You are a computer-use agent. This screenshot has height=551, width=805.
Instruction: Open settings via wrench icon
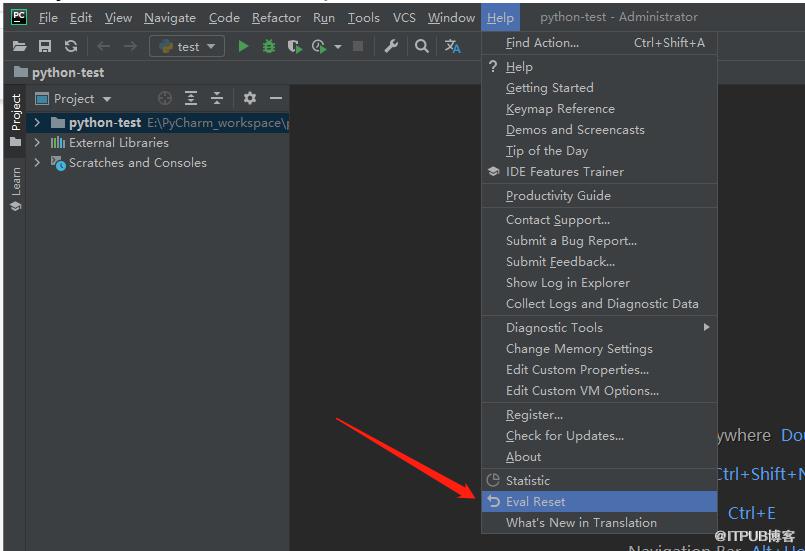coord(391,47)
